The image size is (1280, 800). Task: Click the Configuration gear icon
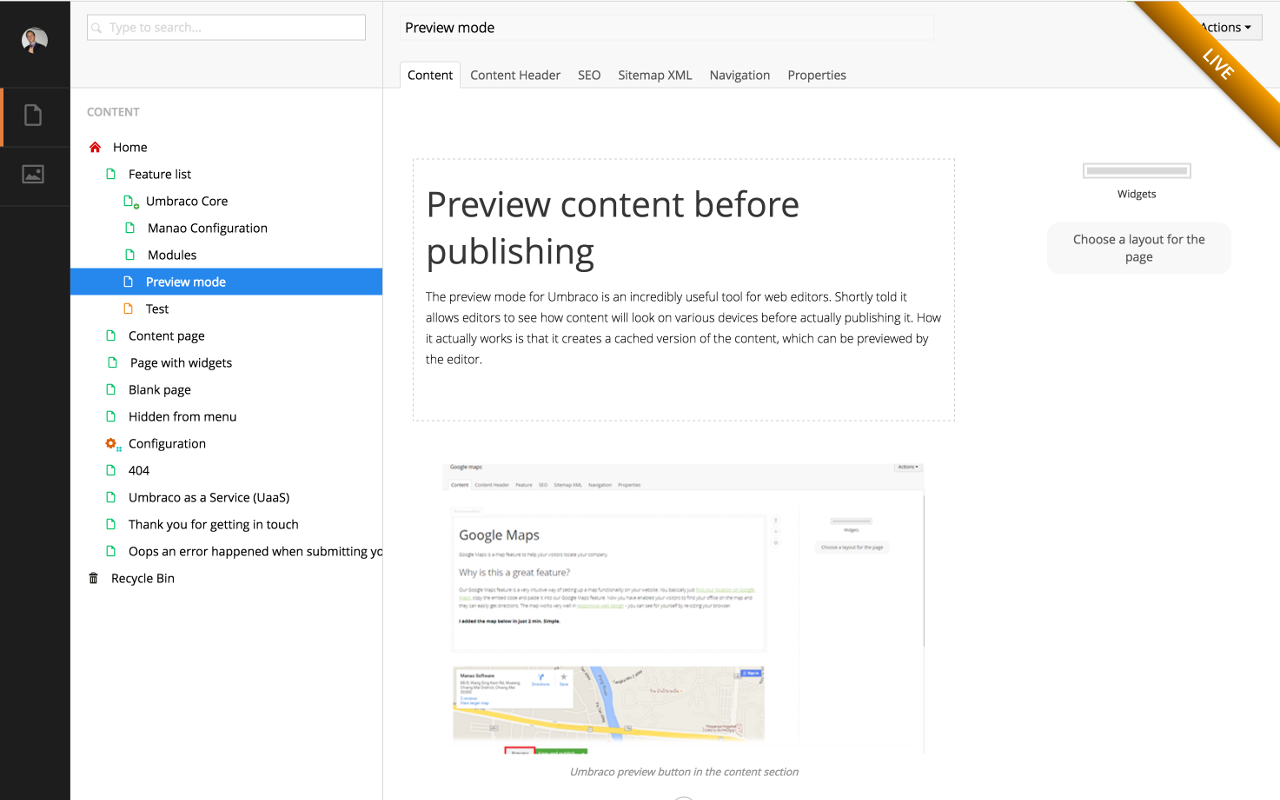[x=112, y=444]
